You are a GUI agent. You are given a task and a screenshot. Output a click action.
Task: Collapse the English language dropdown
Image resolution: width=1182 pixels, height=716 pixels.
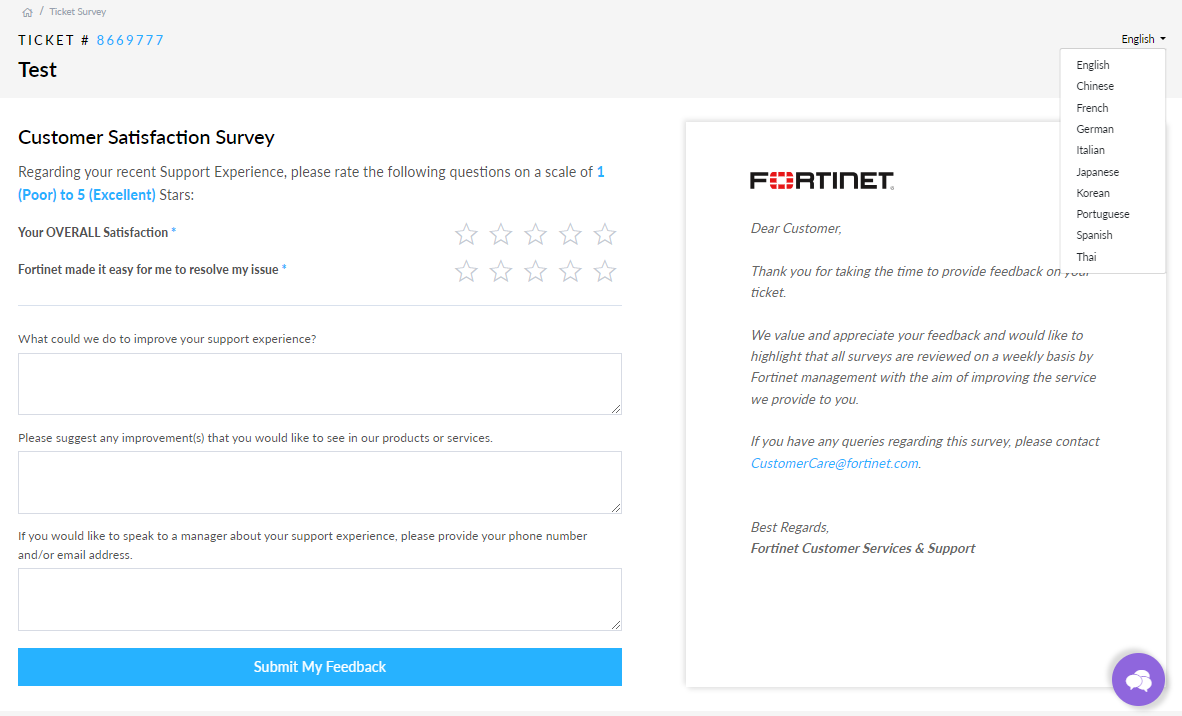pos(1143,39)
